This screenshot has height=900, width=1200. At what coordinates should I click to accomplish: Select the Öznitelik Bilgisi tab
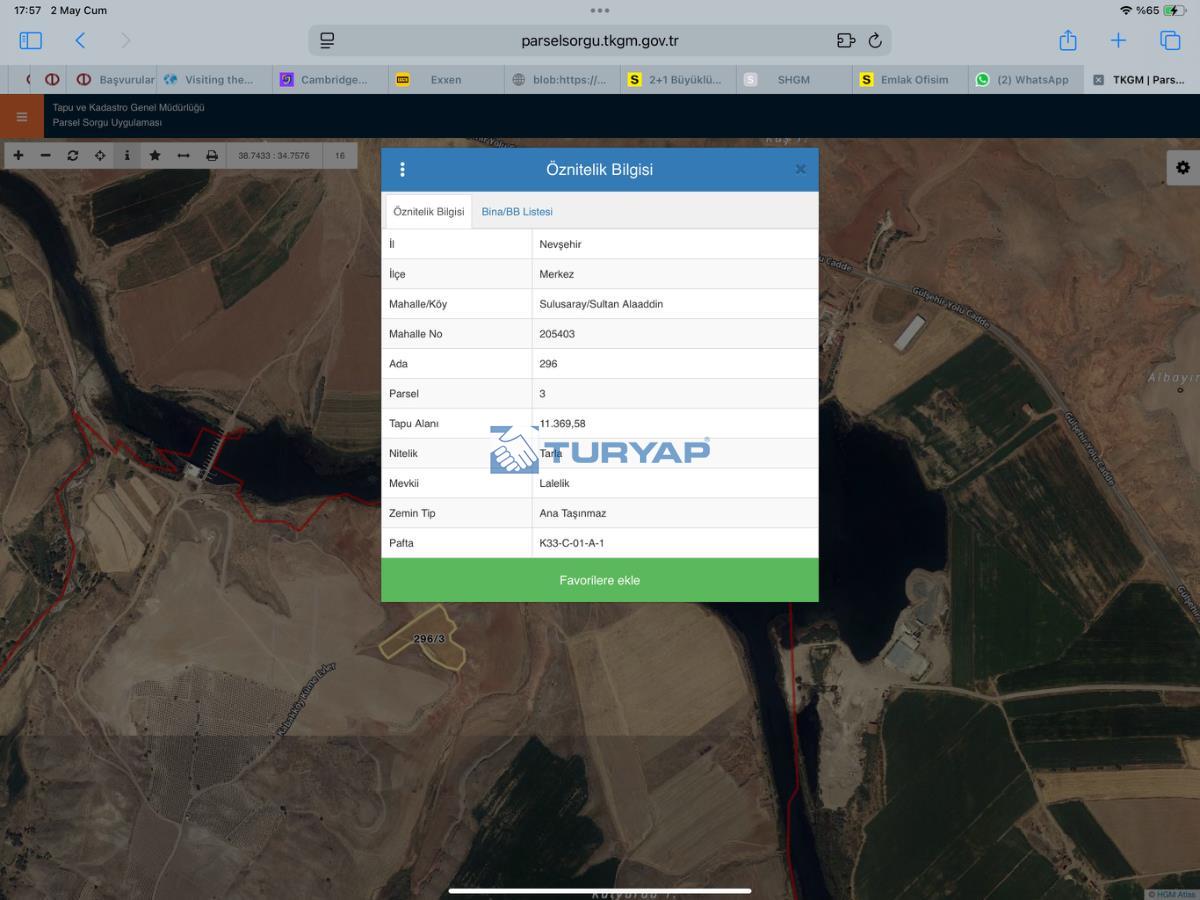(x=429, y=212)
